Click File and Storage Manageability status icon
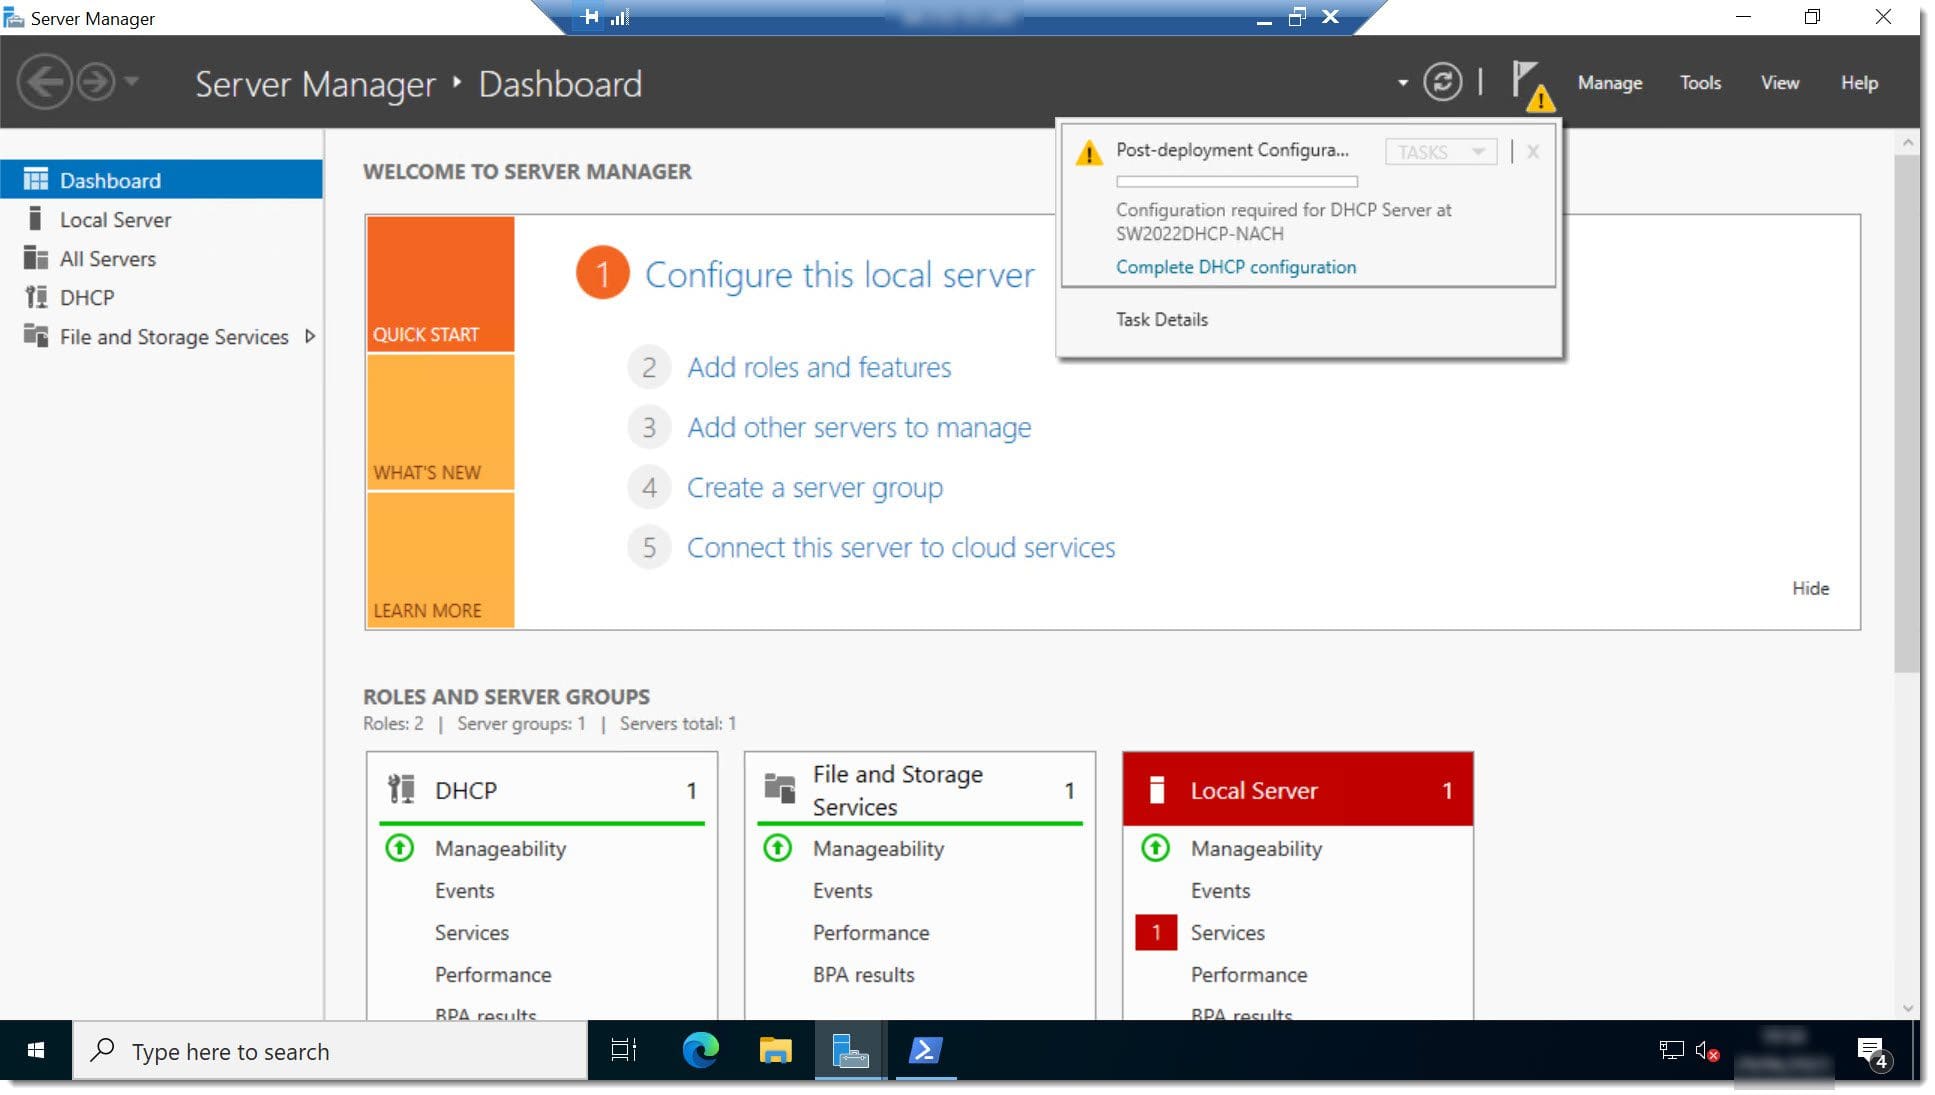 (x=778, y=848)
